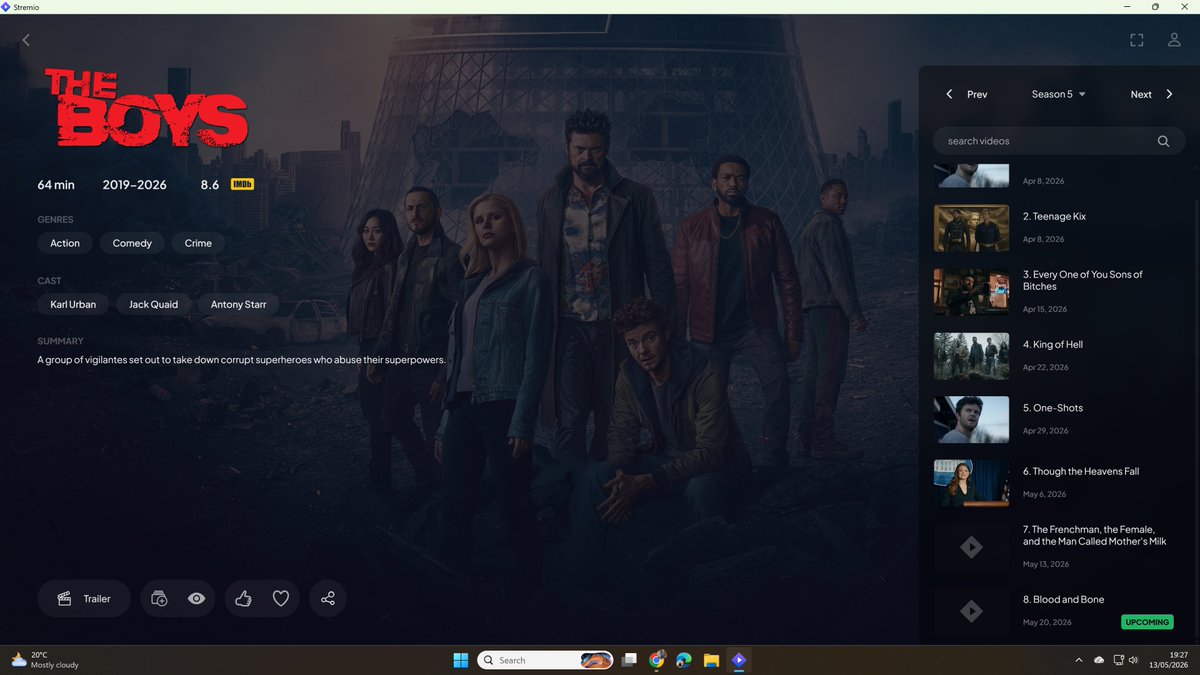
Task: Open cast member Jack Quaid
Action: pos(153,304)
